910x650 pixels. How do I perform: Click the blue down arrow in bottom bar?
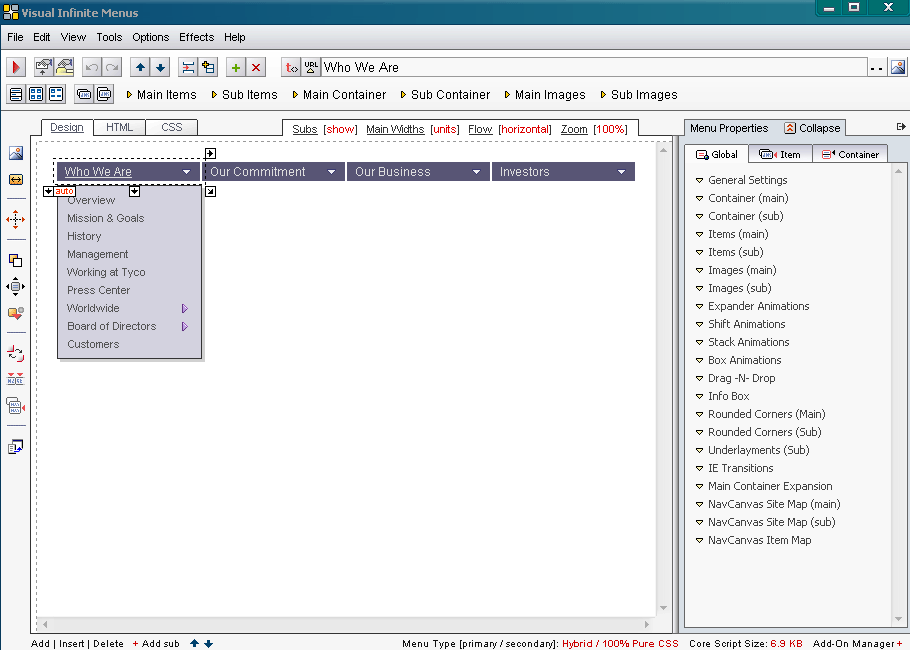pos(209,643)
